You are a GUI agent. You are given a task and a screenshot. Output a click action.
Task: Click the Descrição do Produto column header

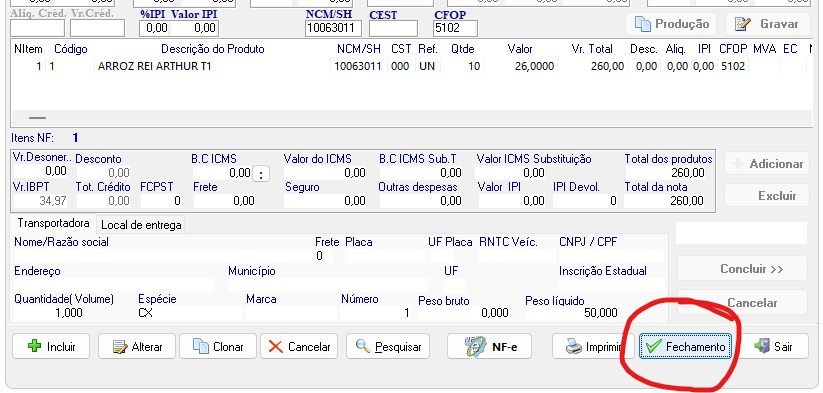pyautogui.click(x=213, y=49)
